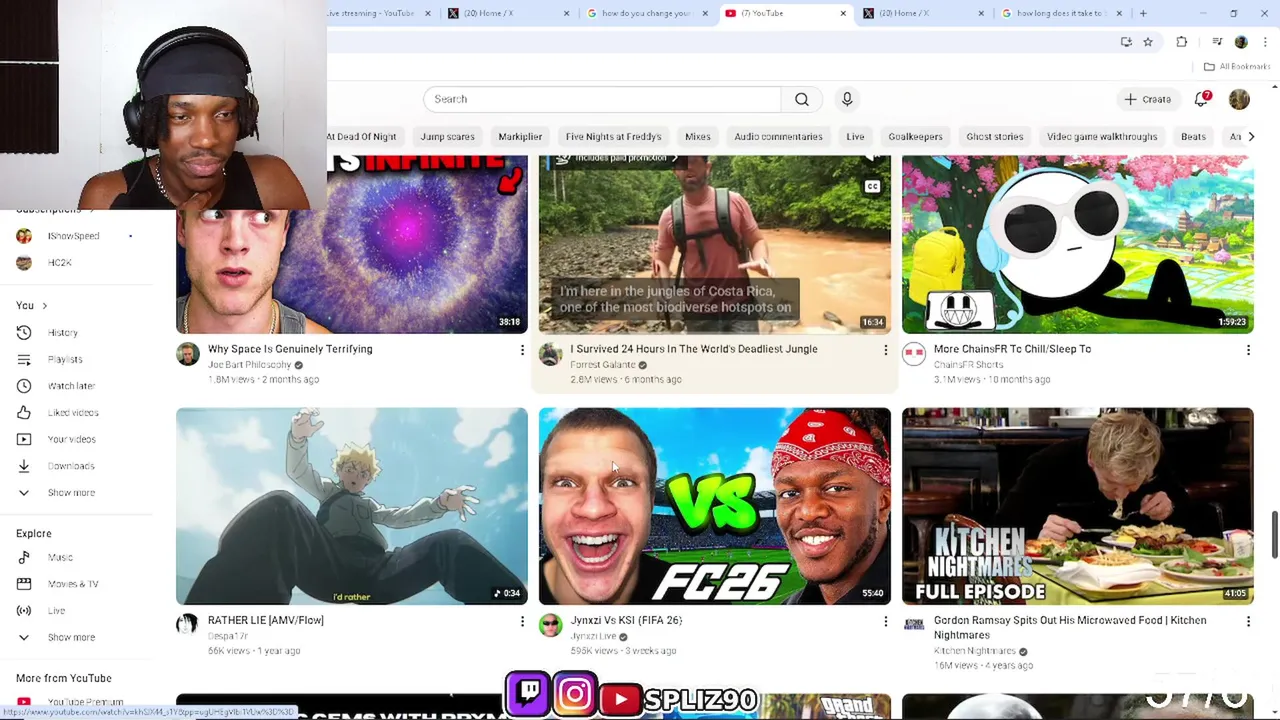
Task: Open the Chrome profile avatar
Action: pyautogui.click(x=1241, y=42)
